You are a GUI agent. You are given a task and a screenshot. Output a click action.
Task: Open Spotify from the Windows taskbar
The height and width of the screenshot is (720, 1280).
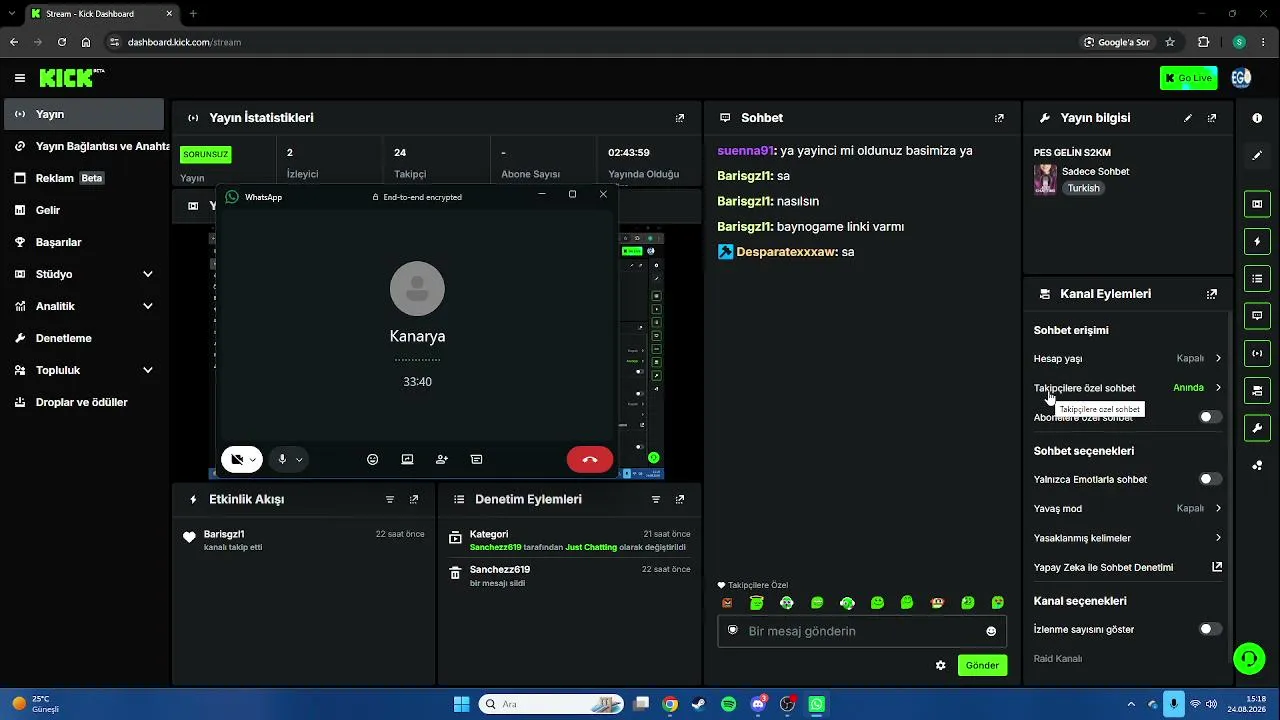tap(728, 704)
